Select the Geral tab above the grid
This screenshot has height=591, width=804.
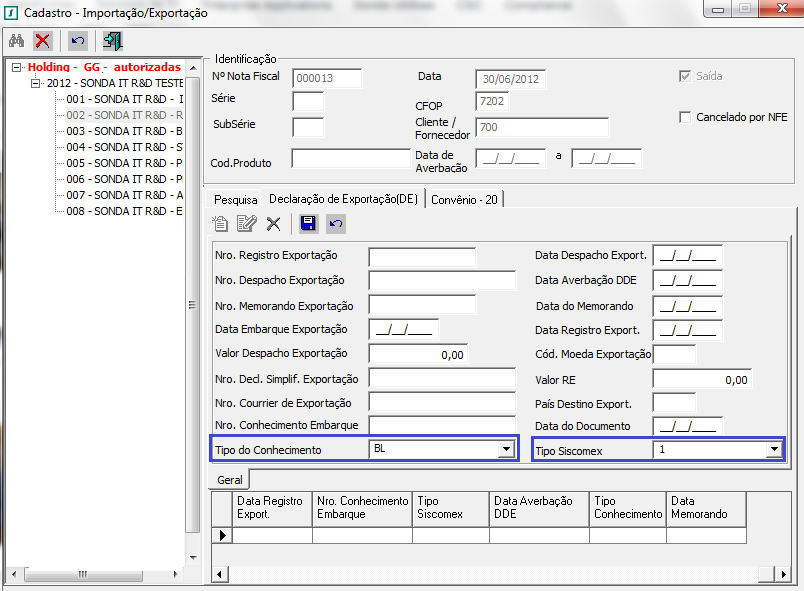229,481
